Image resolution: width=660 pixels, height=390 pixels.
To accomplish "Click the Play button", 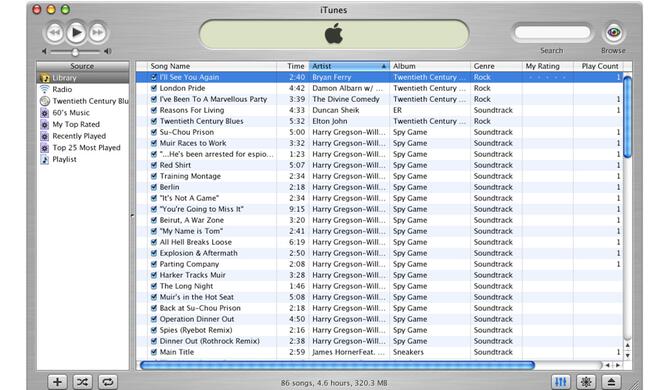I will pos(76,32).
